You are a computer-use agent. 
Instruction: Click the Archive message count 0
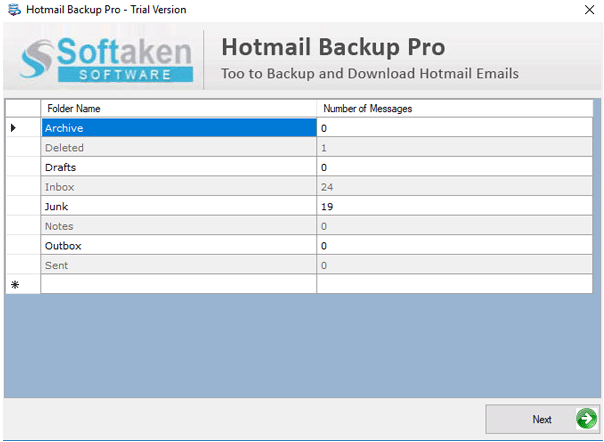point(455,128)
